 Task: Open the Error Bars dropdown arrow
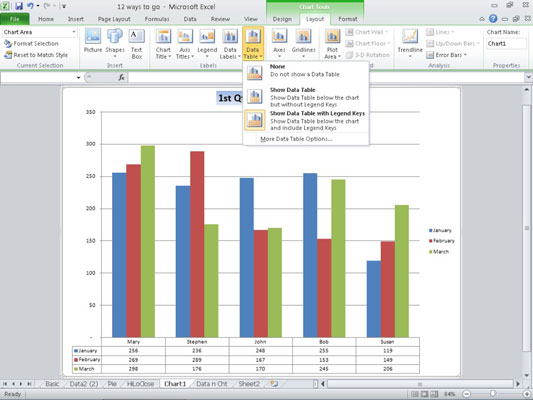(x=465, y=55)
